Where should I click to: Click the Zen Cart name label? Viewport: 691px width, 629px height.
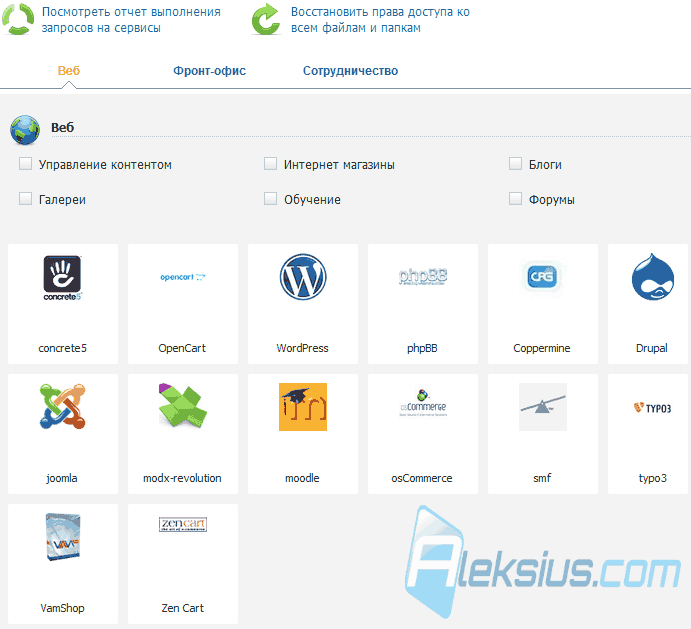[x=182, y=608]
